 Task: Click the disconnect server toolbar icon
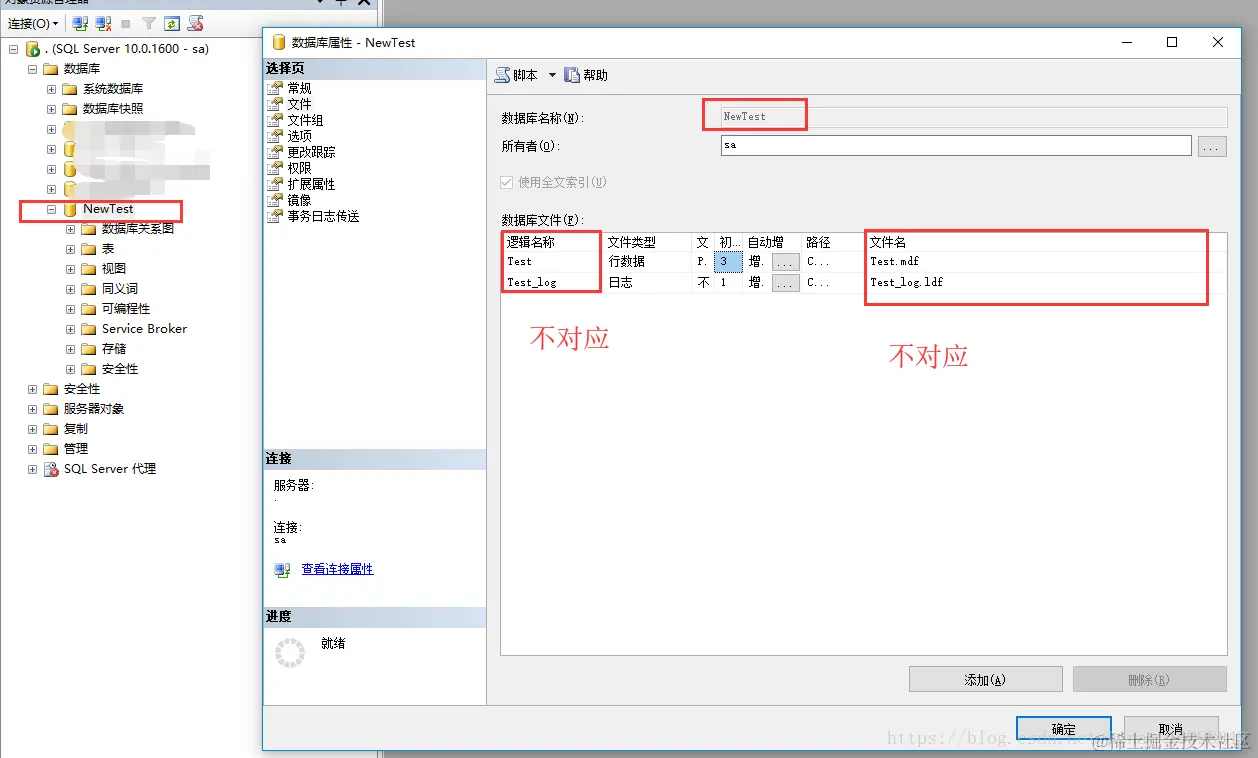coord(103,23)
